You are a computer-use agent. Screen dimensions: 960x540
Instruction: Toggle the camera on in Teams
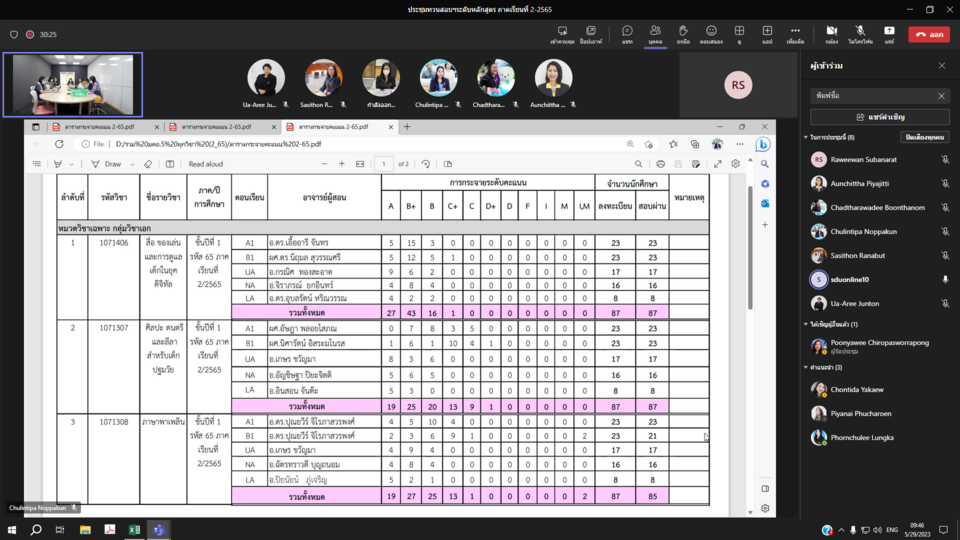(831, 34)
